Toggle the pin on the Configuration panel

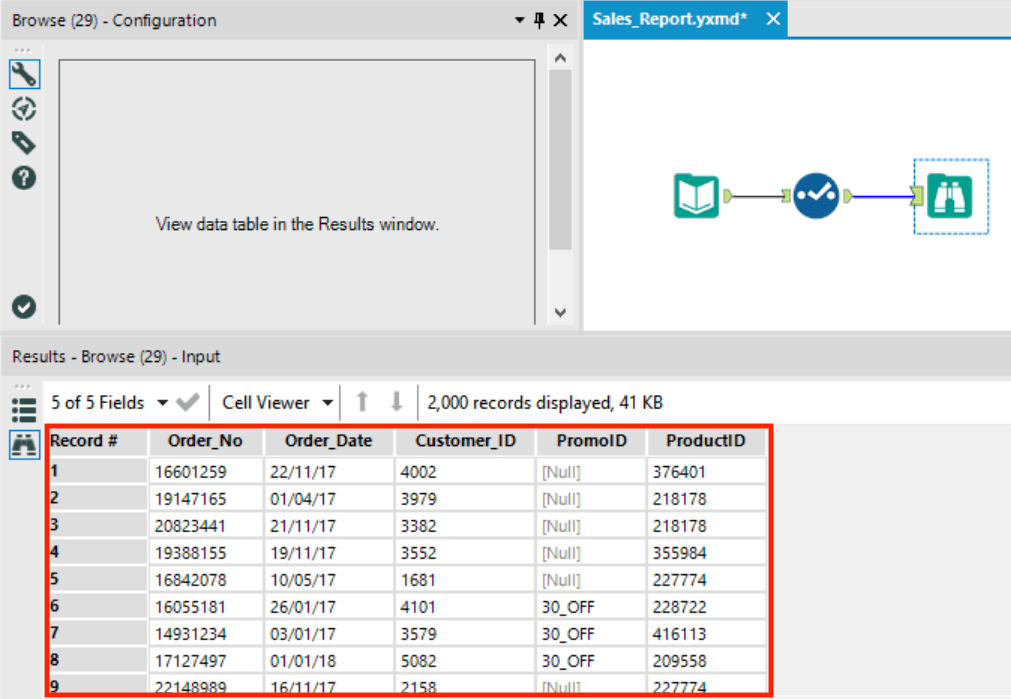(x=539, y=20)
